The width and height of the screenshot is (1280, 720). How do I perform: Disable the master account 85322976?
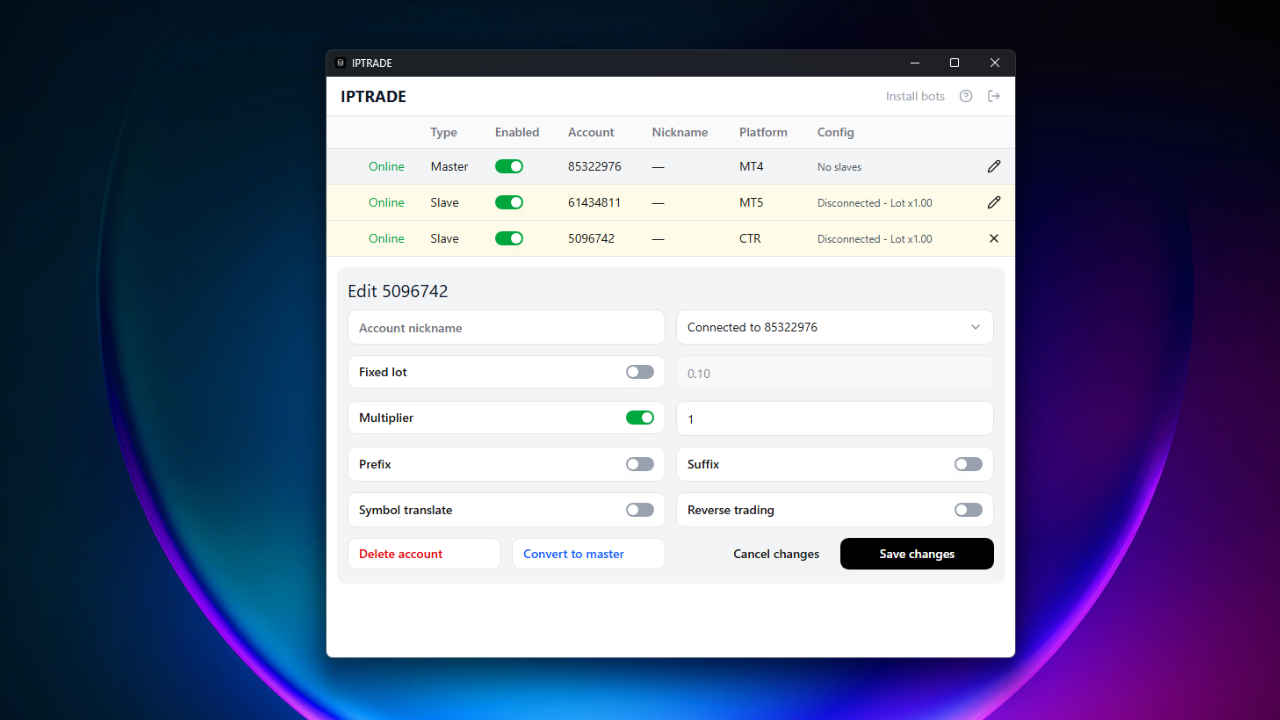point(509,166)
